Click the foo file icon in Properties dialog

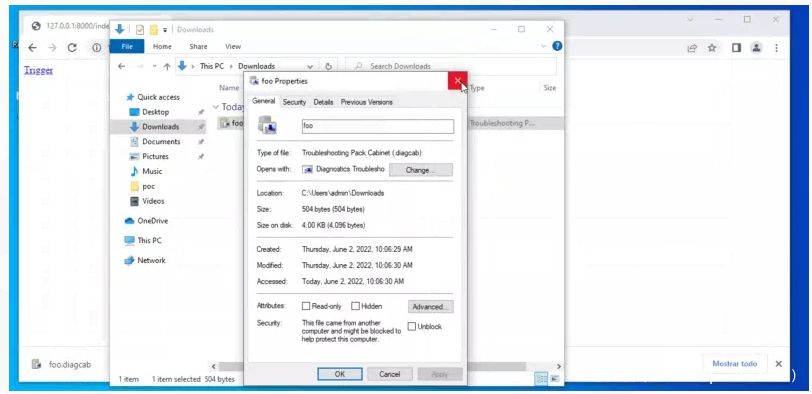point(268,126)
